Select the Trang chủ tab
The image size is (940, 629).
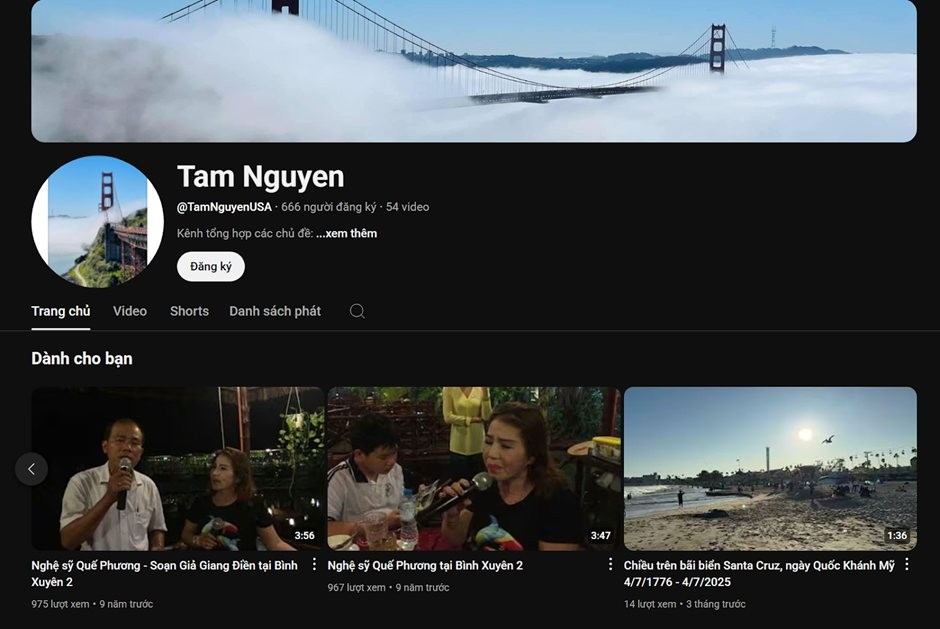[61, 311]
